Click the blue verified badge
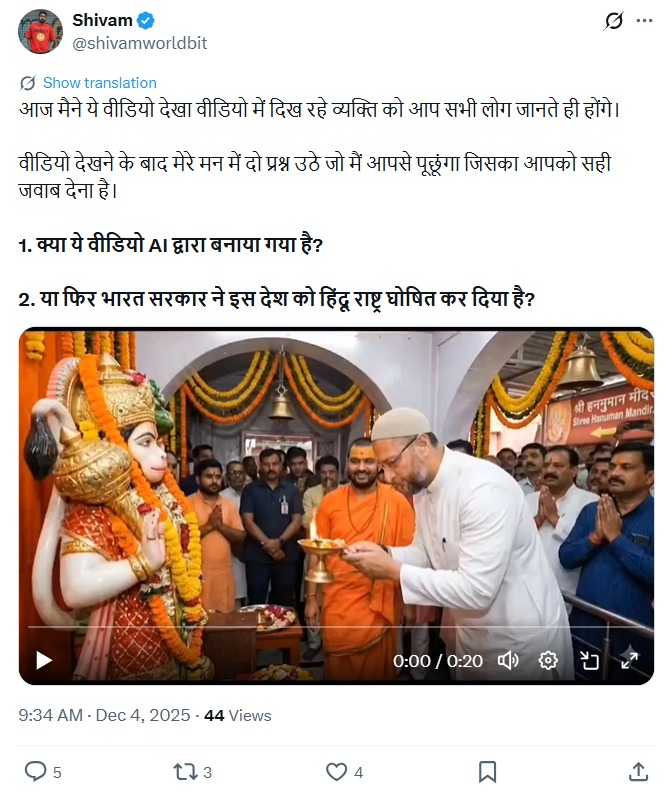The width and height of the screenshot is (672, 796). [x=146, y=20]
